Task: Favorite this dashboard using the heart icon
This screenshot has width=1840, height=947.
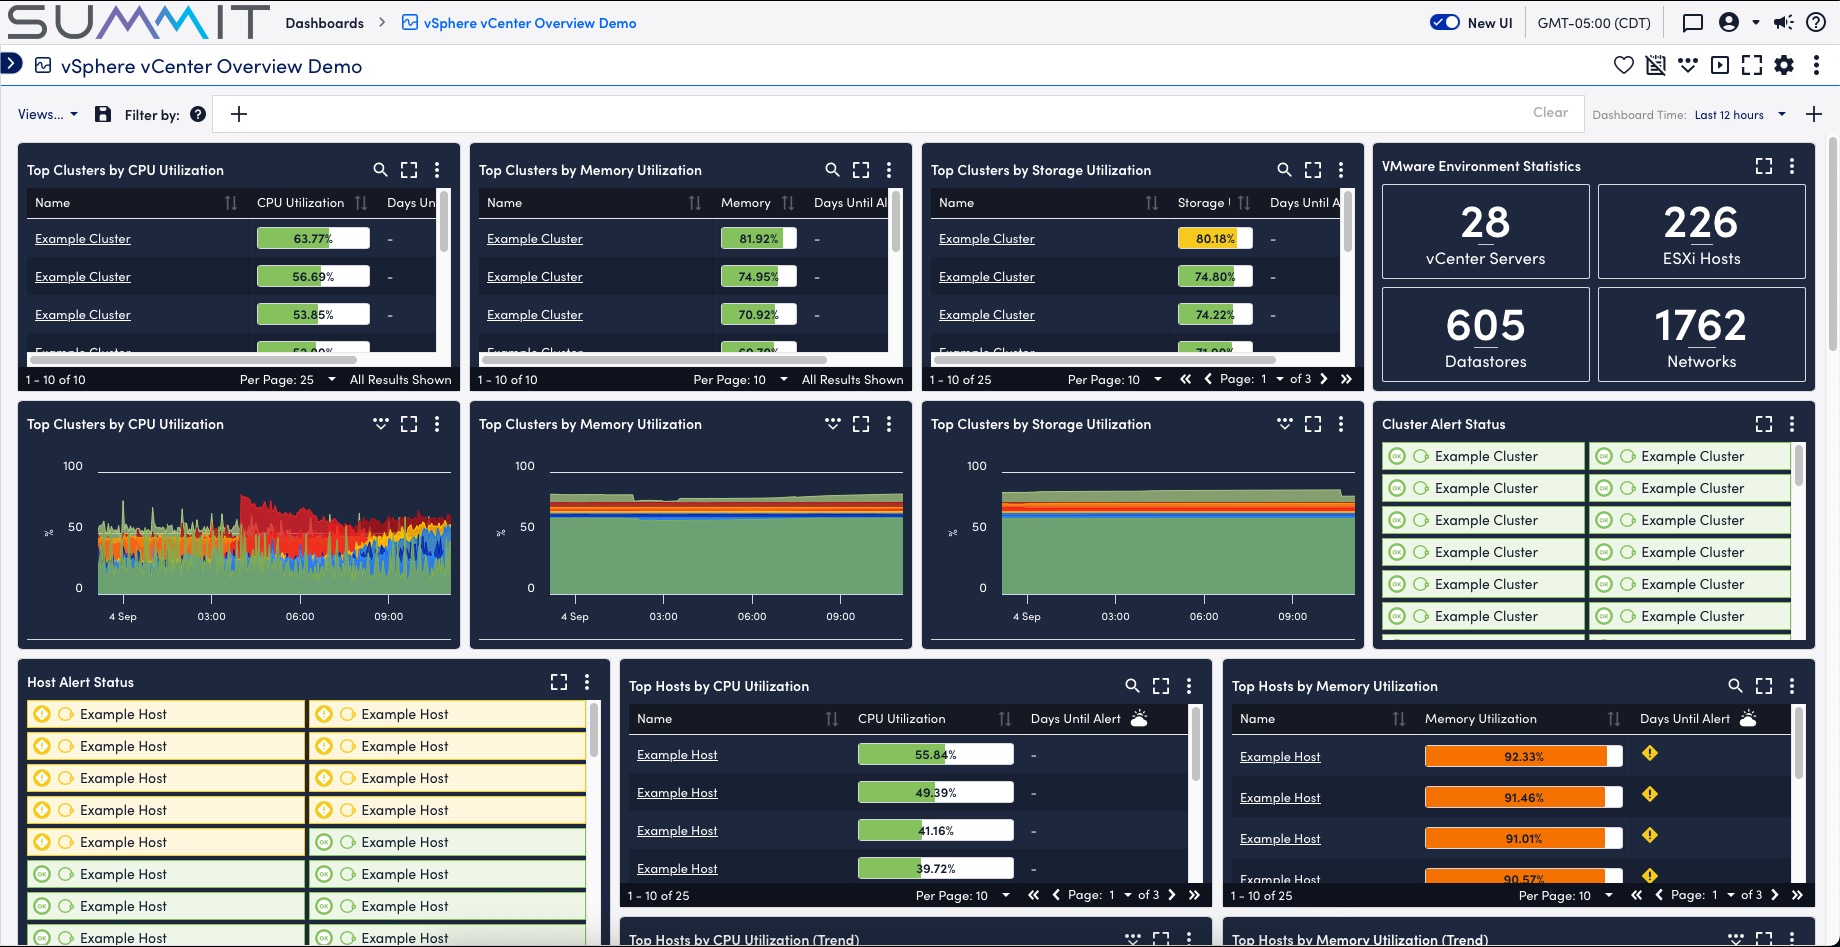Action: (x=1623, y=65)
